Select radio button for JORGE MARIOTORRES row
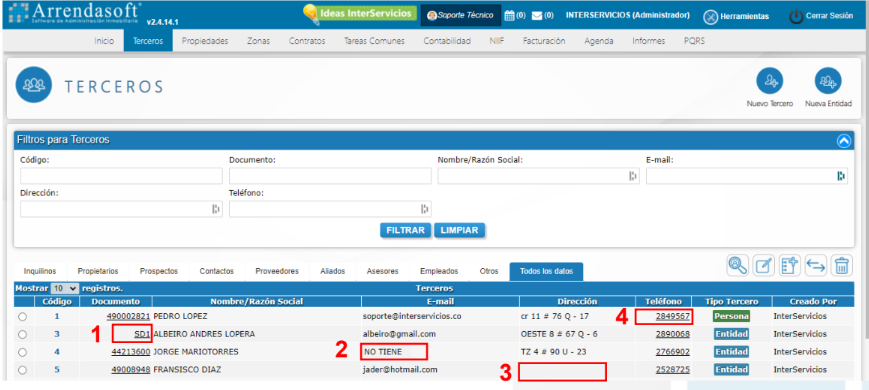Viewport: 869px width, 390px height. coord(22,352)
